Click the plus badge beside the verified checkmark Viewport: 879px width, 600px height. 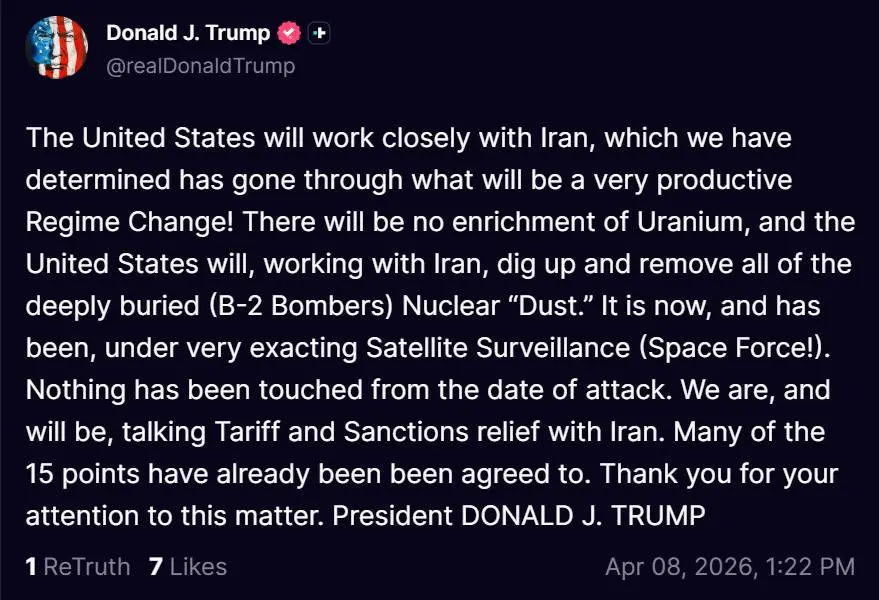click(319, 33)
